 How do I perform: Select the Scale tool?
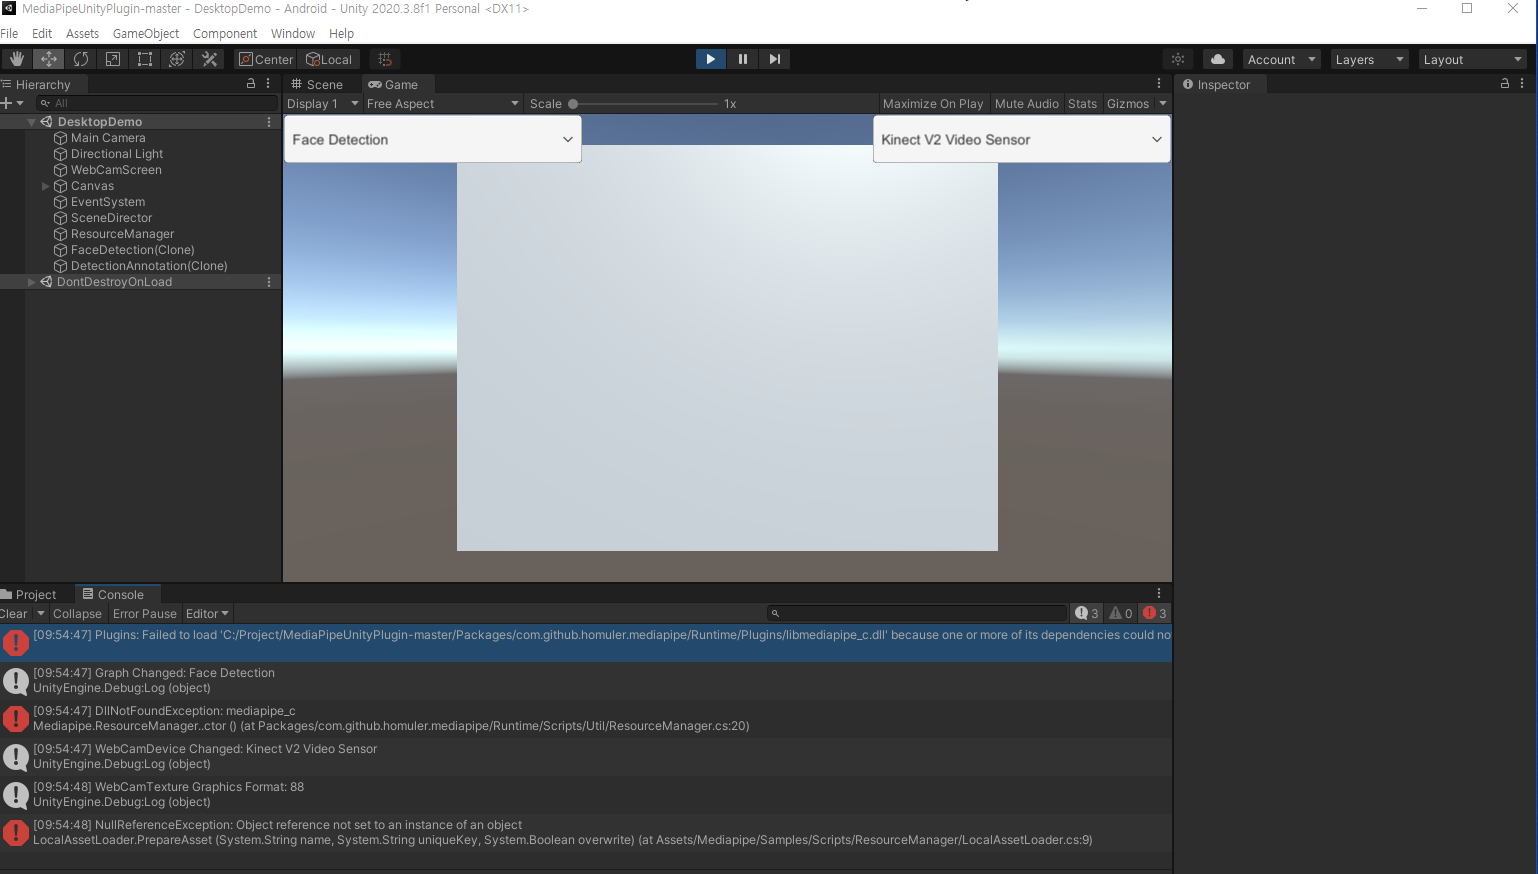(113, 59)
